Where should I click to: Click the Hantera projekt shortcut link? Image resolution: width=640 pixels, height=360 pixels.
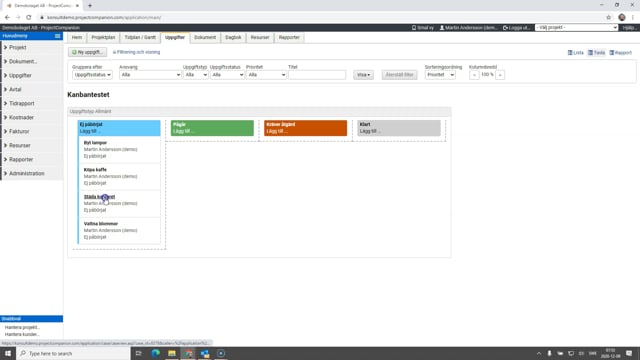click(22, 327)
